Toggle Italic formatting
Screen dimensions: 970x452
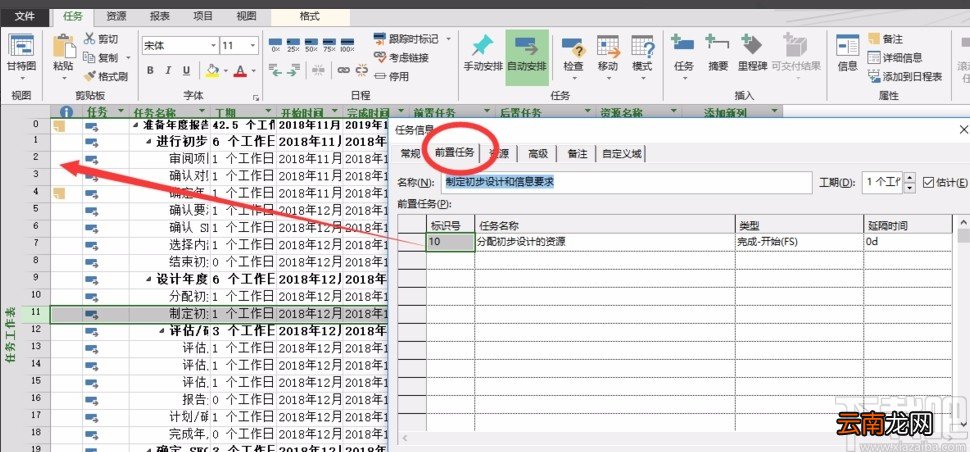[169, 70]
